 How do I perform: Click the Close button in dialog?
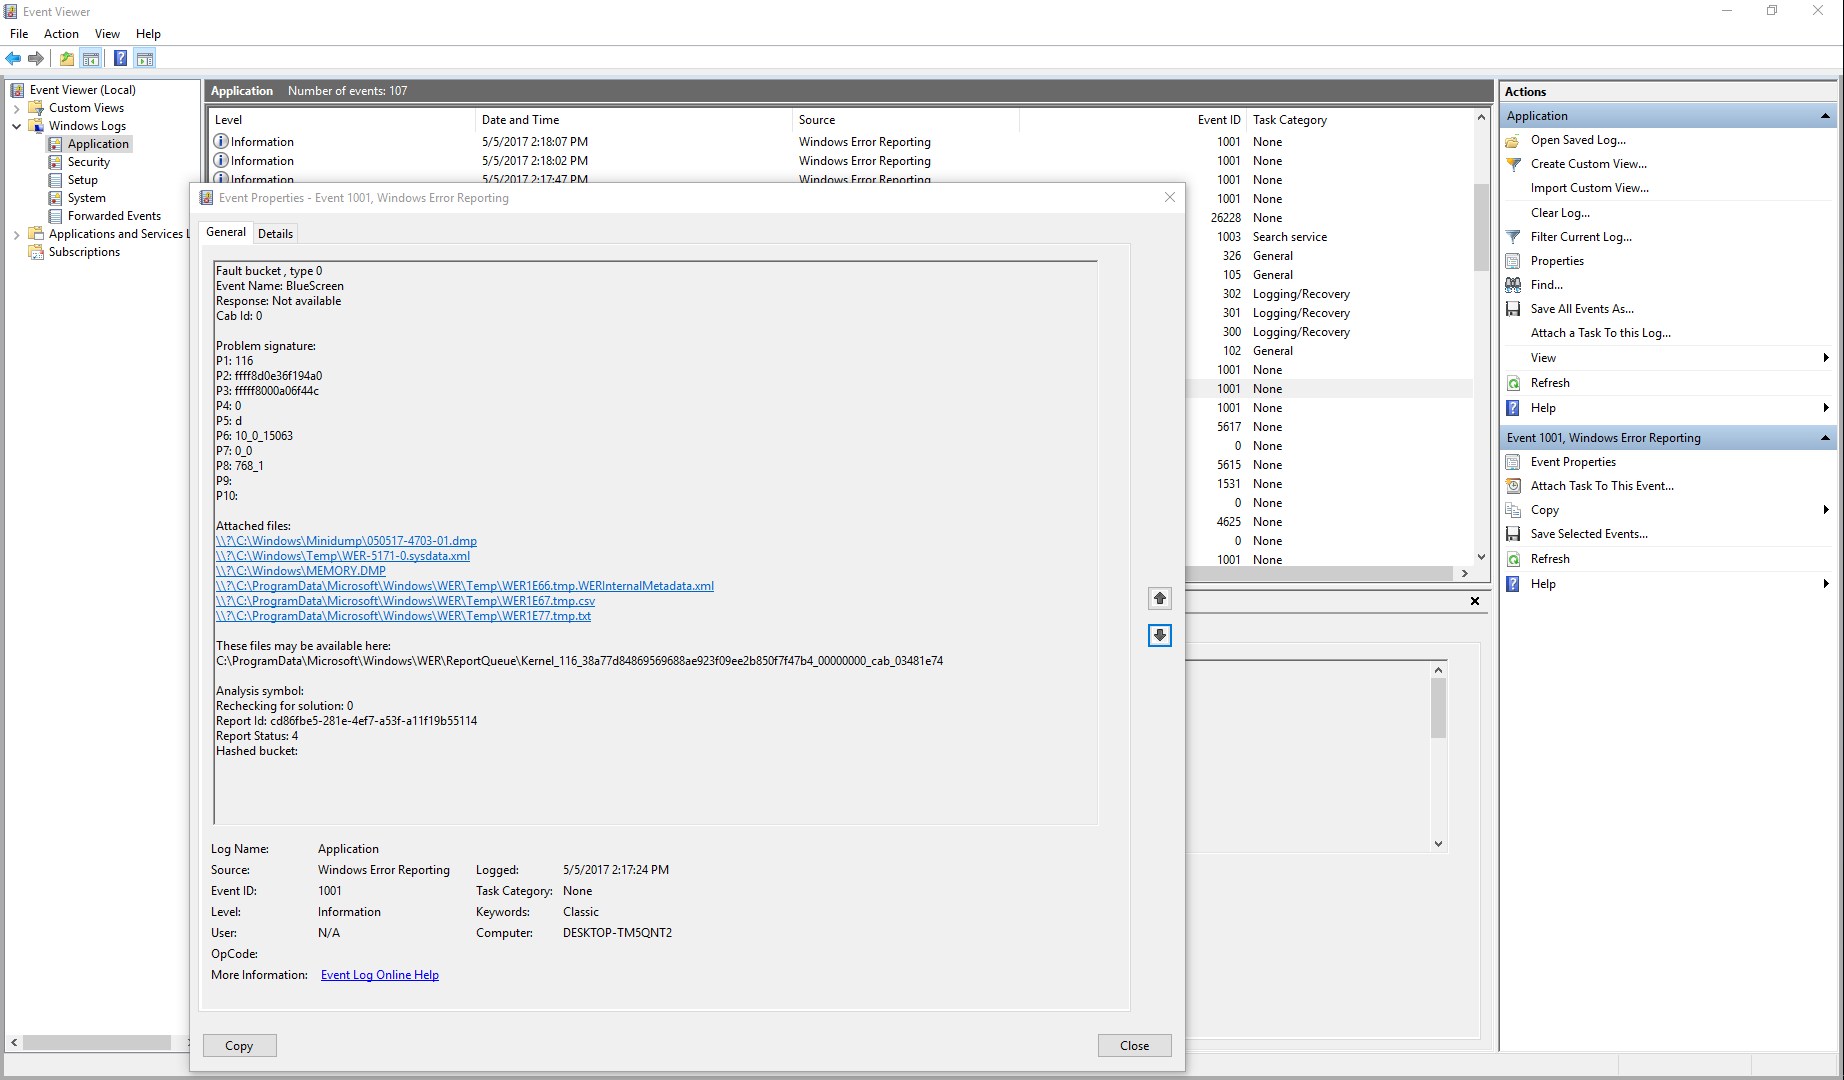coord(1134,1045)
